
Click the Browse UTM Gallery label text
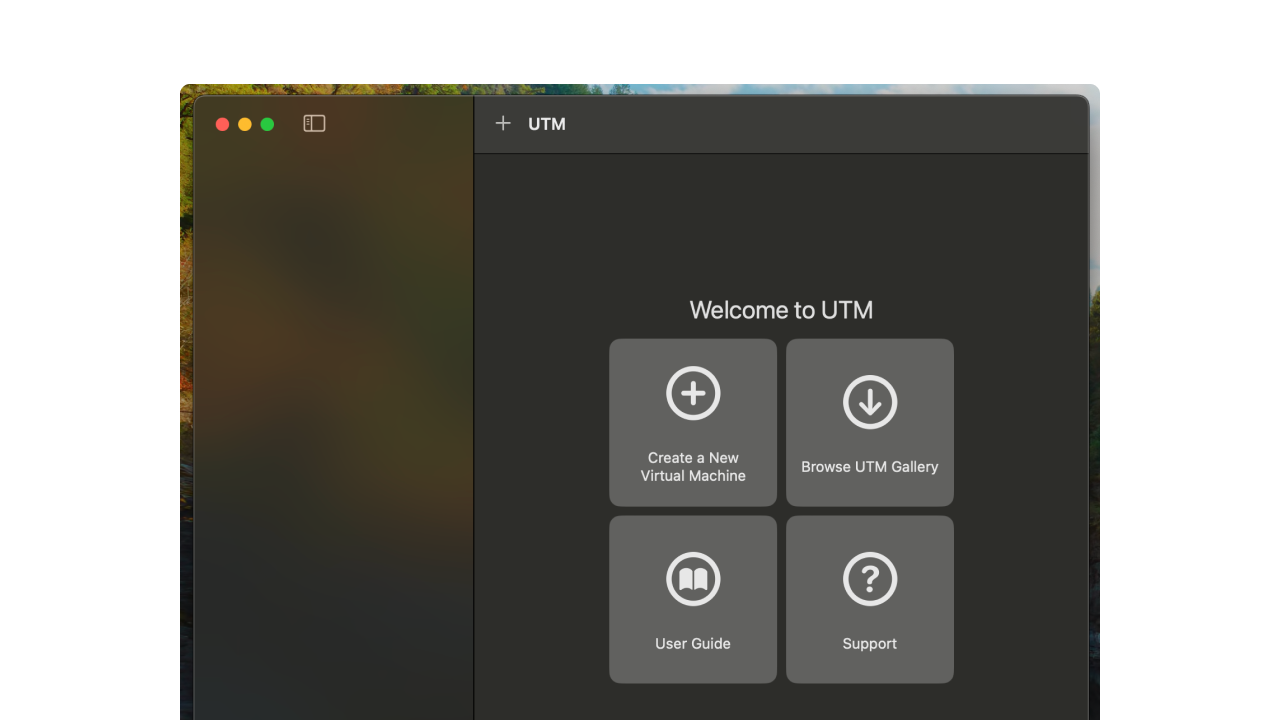pos(869,466)
